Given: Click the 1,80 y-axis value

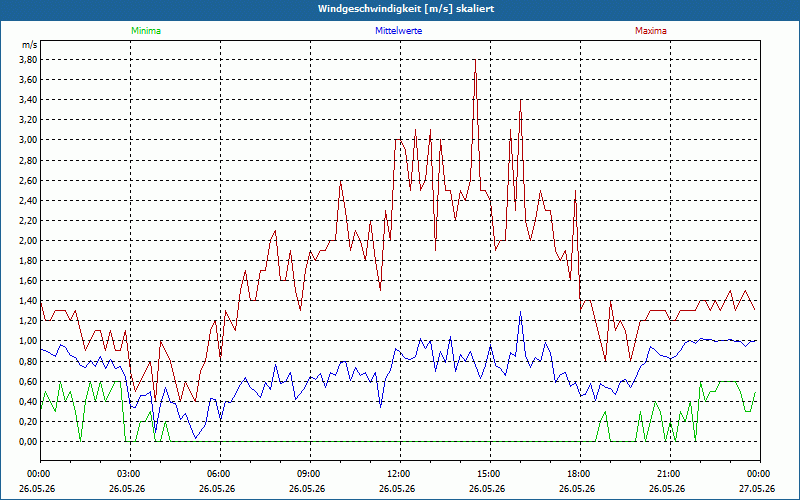Looking at the screenshot, I should (28, 261).
